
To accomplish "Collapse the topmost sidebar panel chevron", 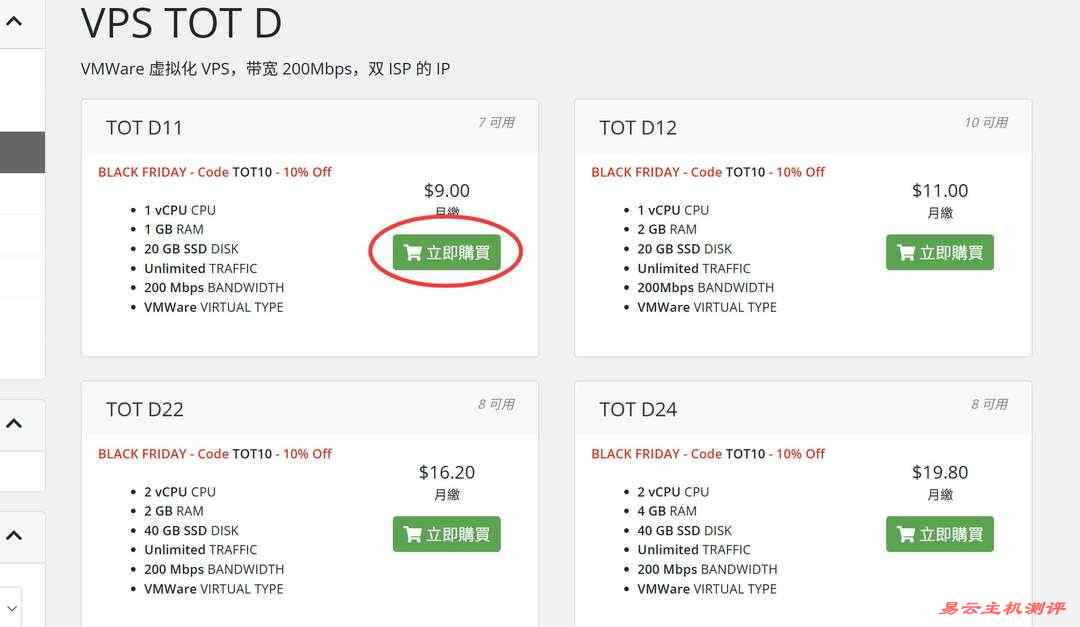I will [x=14, y=20].
